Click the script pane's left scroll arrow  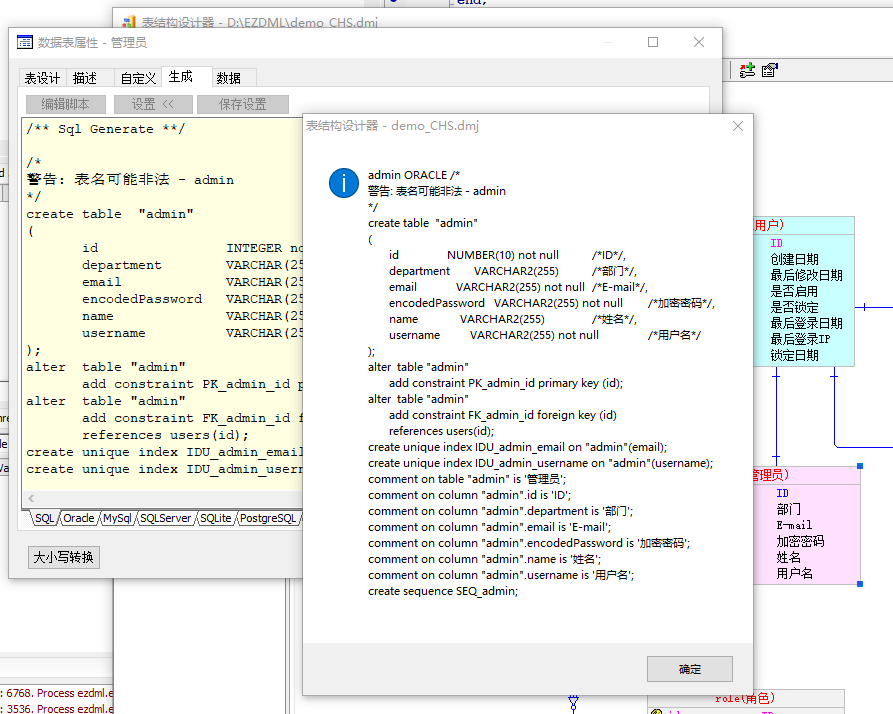point(31,498)
